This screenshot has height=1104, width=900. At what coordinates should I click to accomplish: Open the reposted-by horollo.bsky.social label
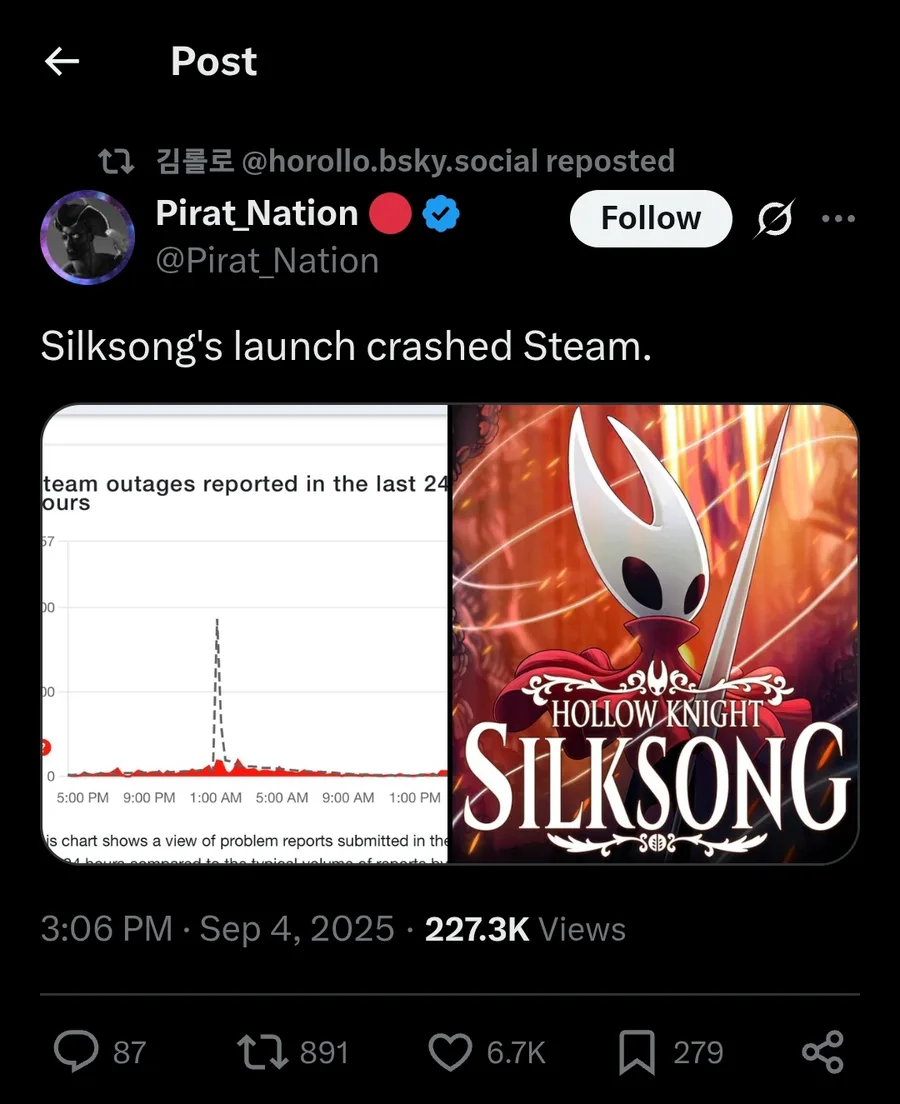415,161
